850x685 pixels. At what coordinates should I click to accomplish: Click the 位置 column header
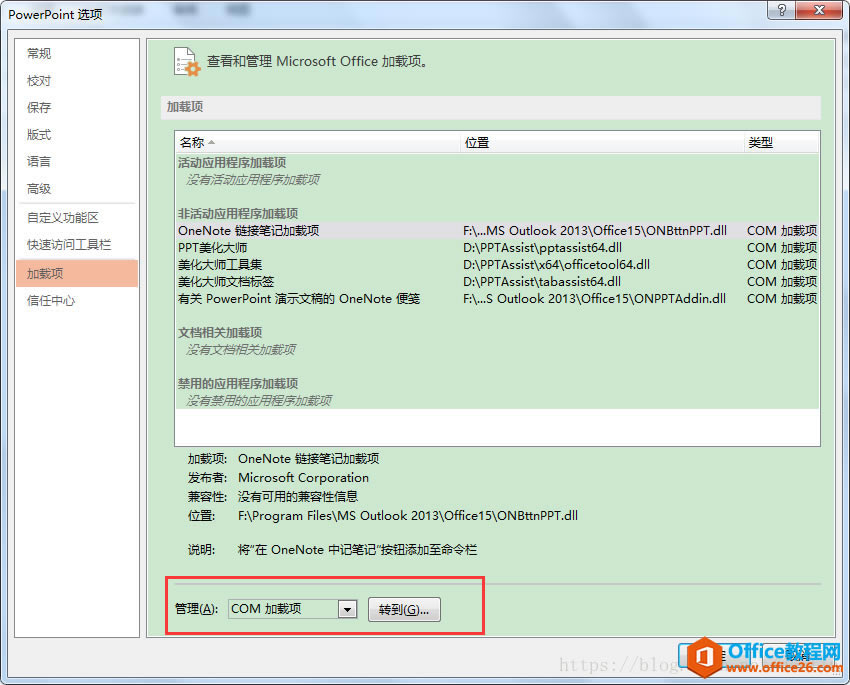[x=477, y=142]
